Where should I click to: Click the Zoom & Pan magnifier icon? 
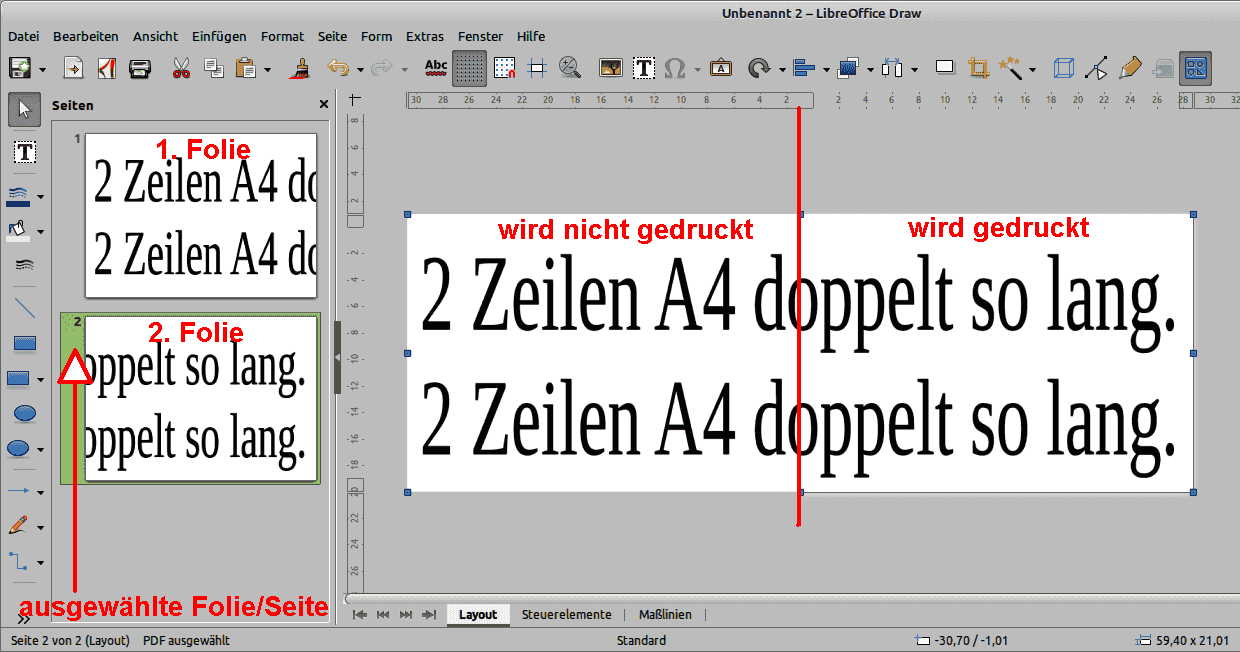point(570,68)
